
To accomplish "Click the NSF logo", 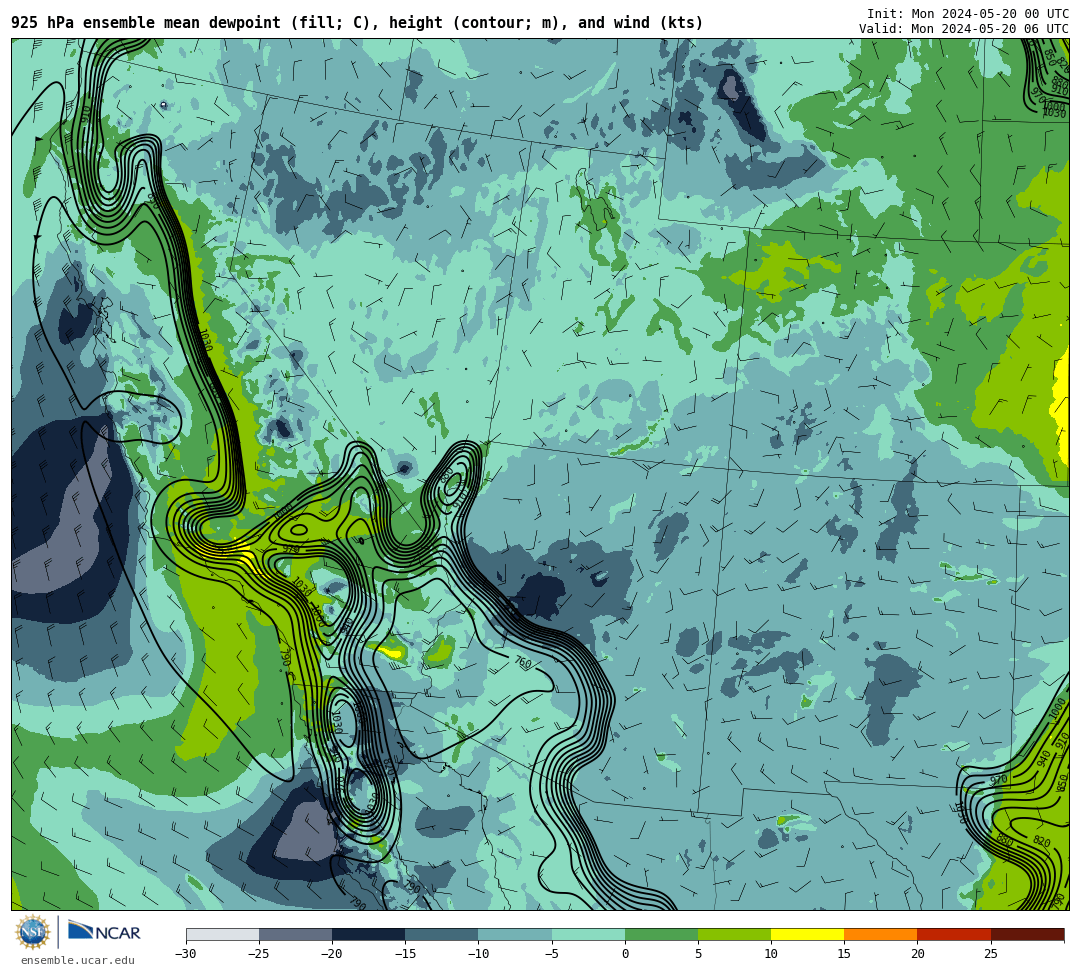I will point(33,932).
